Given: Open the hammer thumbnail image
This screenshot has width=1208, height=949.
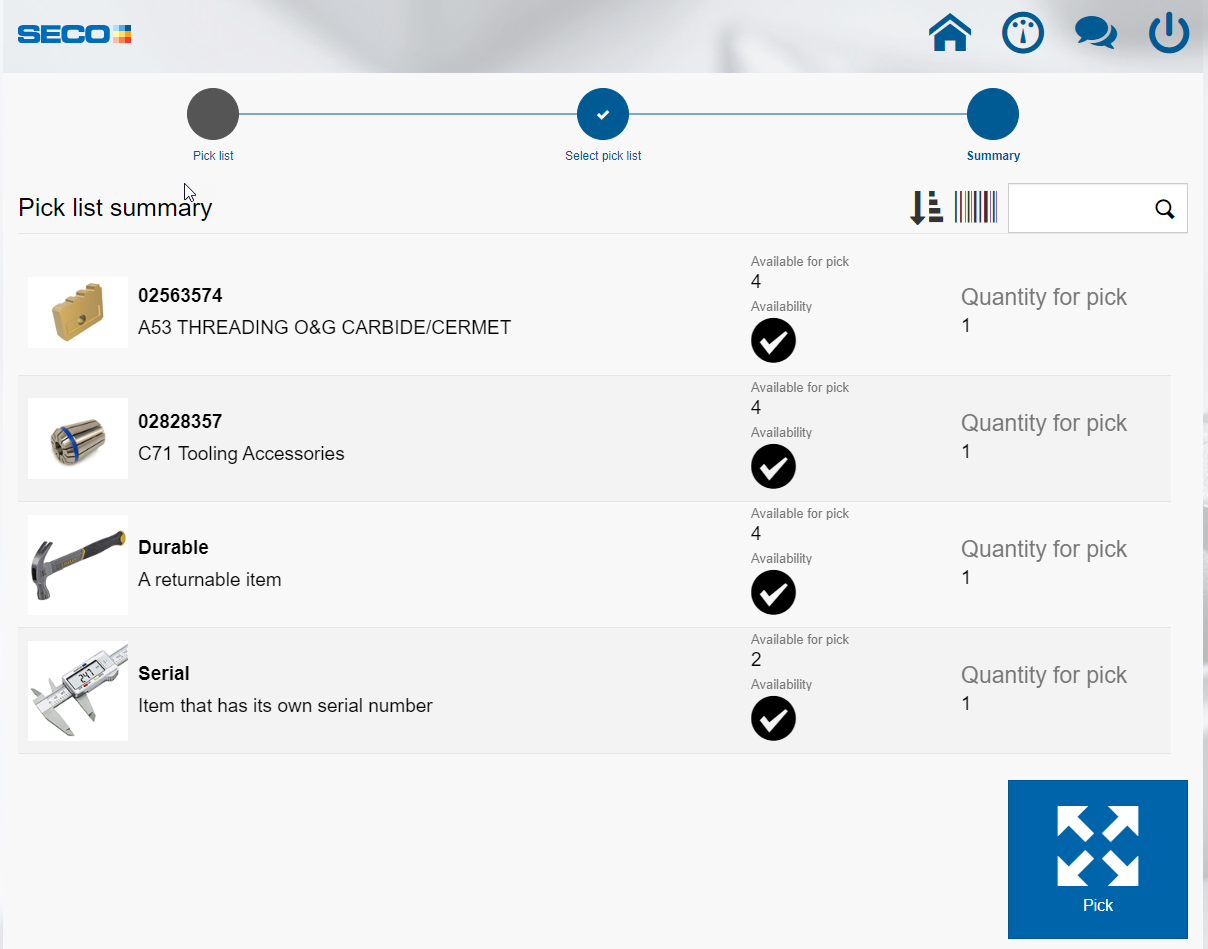Looking at the screenshot, I should [78, 565].
